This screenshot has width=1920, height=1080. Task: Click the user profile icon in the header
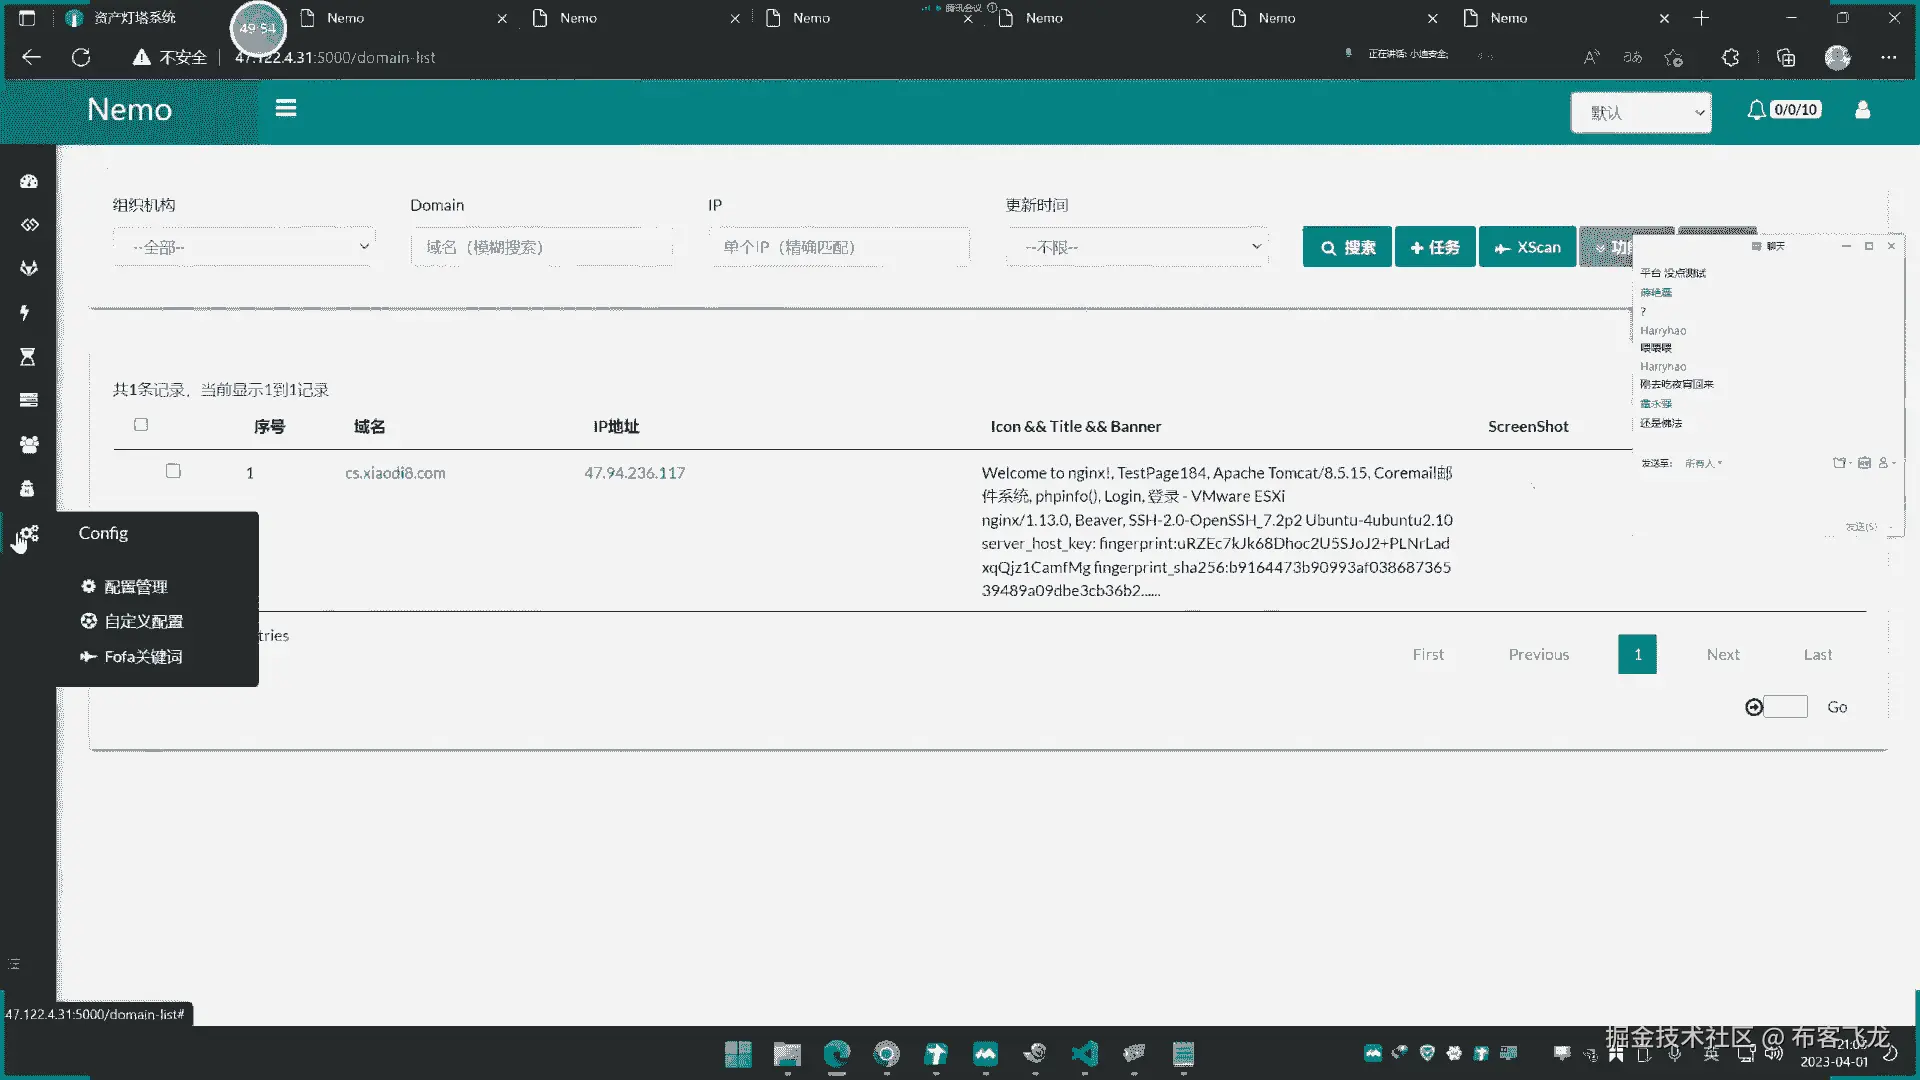(x=1862, y=110)
